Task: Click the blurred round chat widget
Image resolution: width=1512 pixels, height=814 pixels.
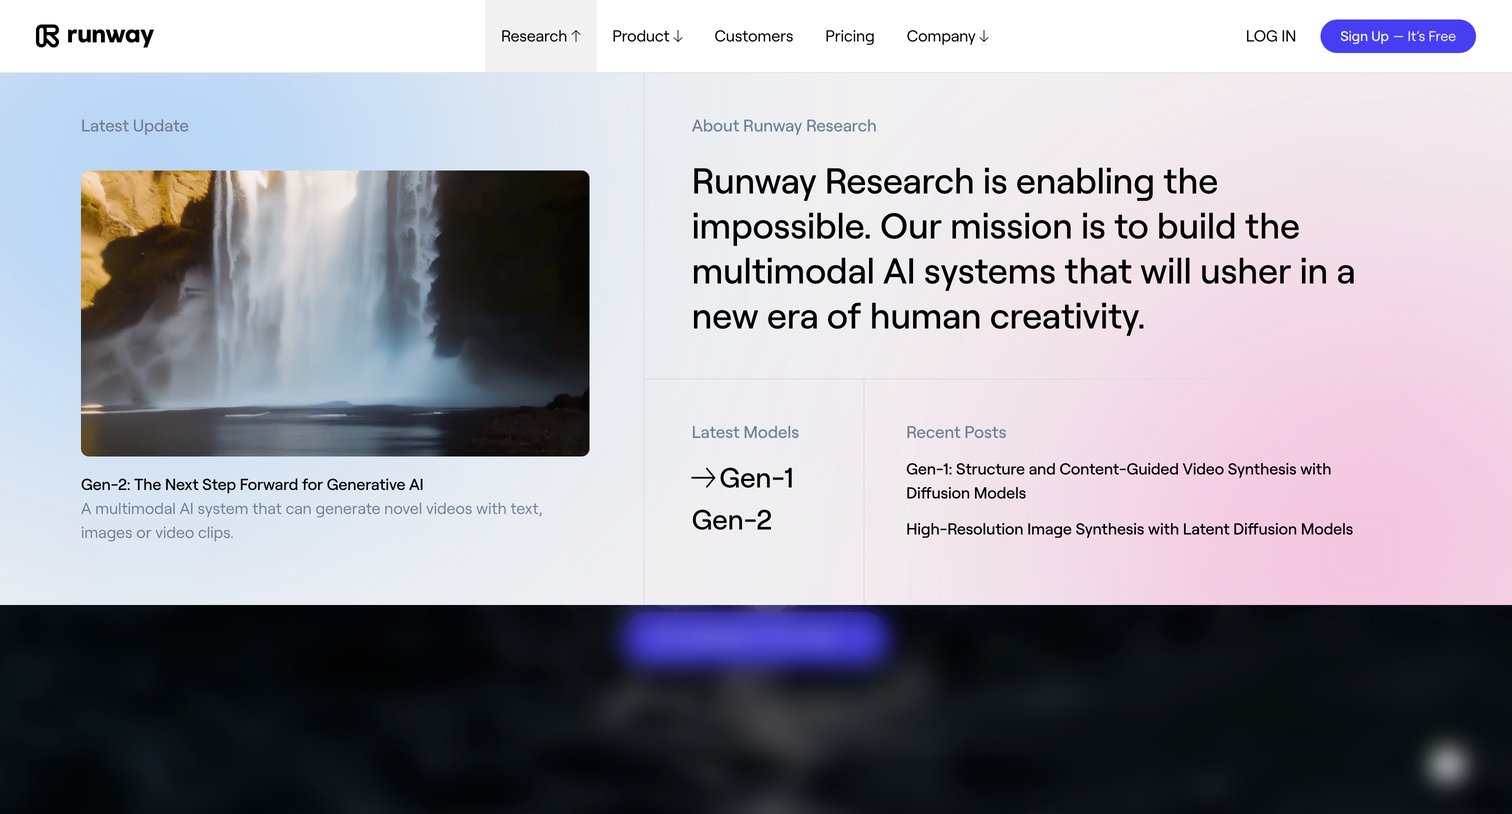Action: pos(1446,766)
